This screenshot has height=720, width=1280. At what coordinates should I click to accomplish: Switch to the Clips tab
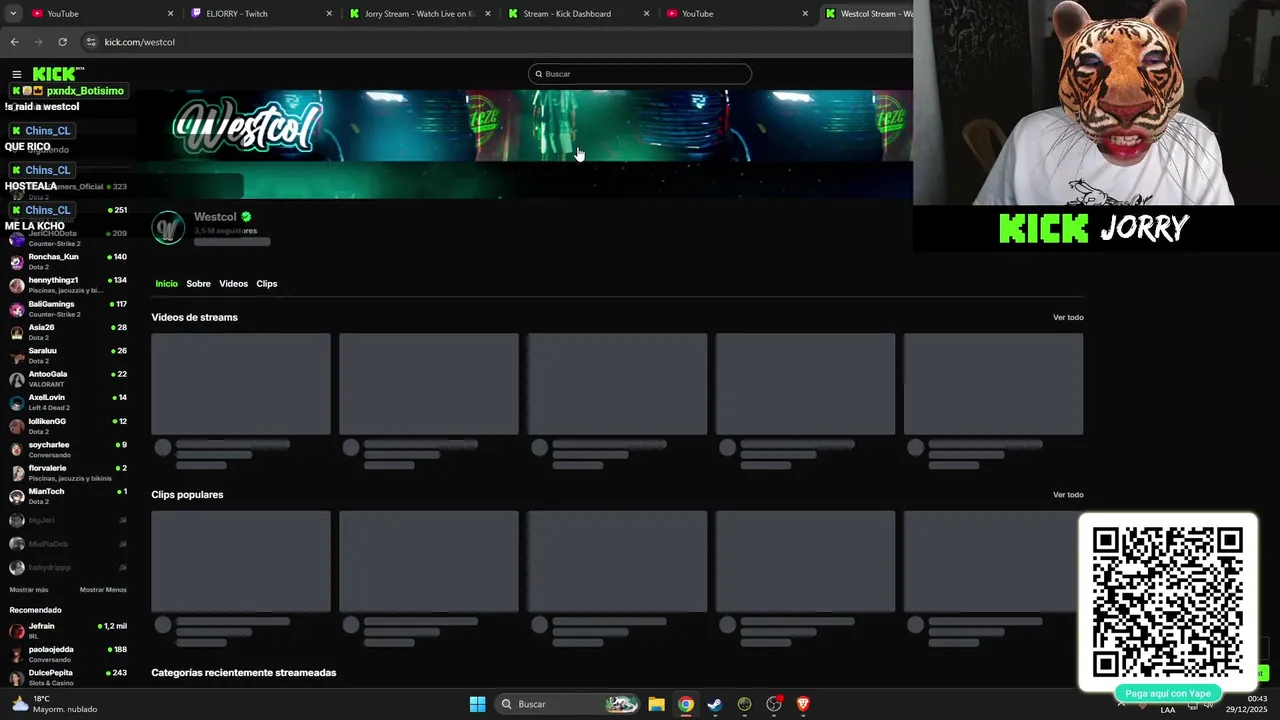pos(267,284)
